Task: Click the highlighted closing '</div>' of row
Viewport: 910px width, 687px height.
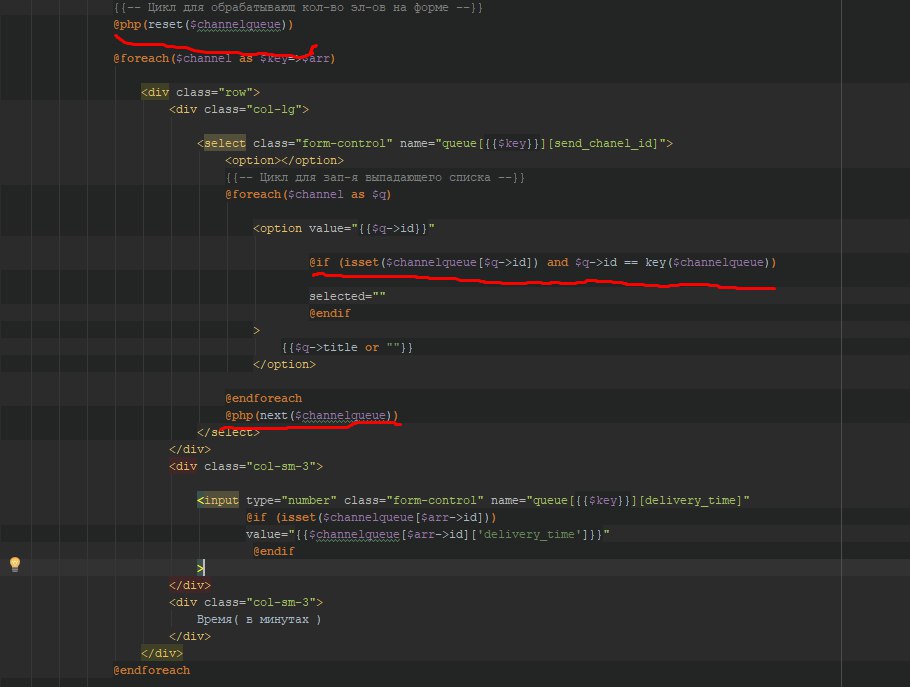Action: tap(161, 653)
